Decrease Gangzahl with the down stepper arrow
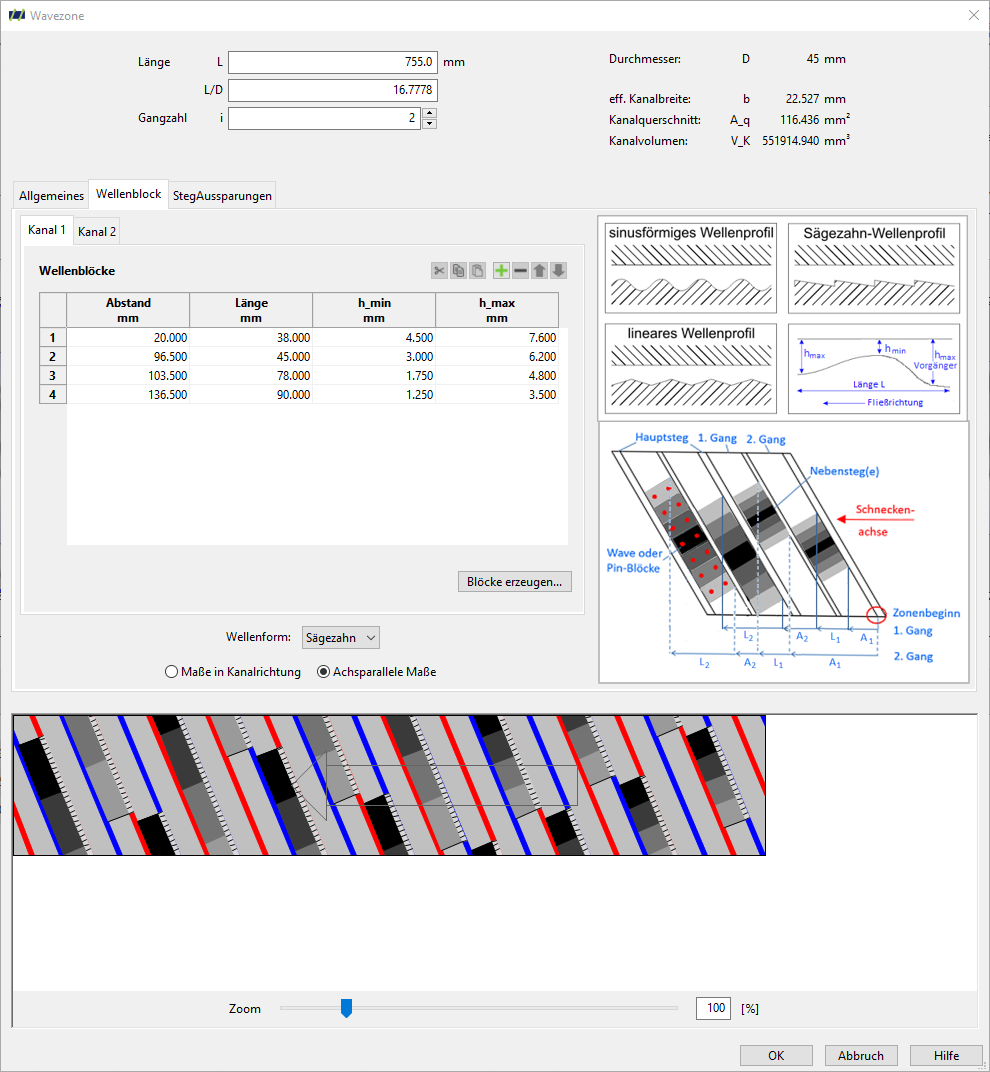 pos(429,124)
